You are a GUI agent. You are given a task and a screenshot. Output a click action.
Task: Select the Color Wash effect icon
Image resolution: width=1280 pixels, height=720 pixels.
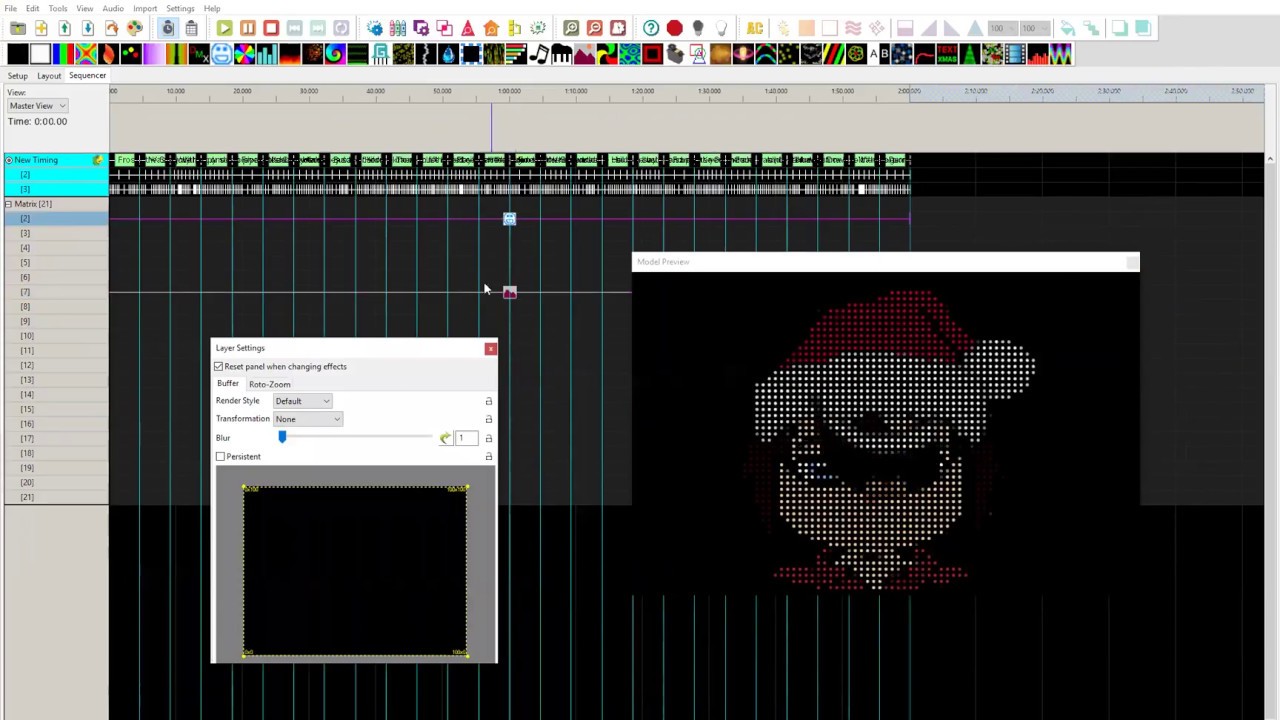pos(153,54)
